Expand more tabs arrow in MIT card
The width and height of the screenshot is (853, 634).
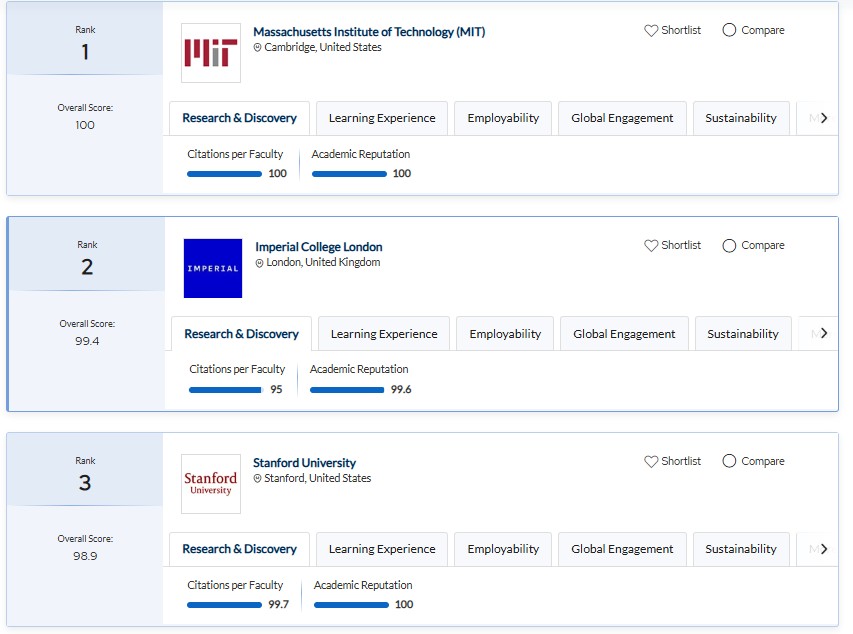[824, 118]
